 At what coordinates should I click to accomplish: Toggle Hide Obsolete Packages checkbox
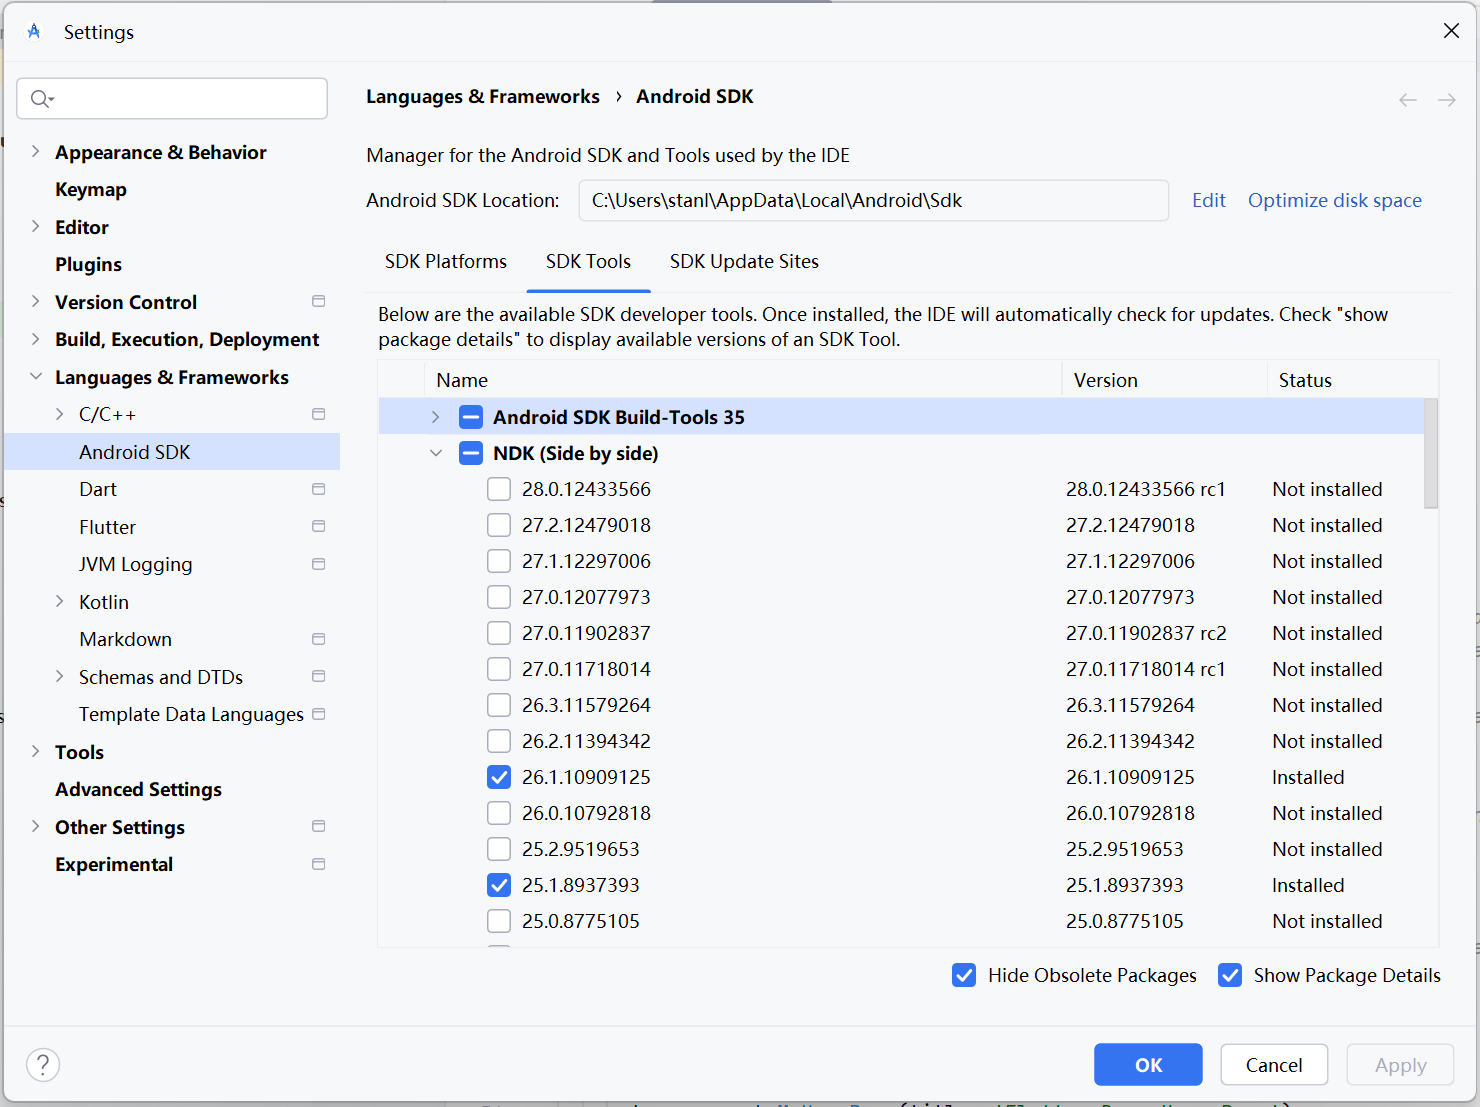point(964,975)
